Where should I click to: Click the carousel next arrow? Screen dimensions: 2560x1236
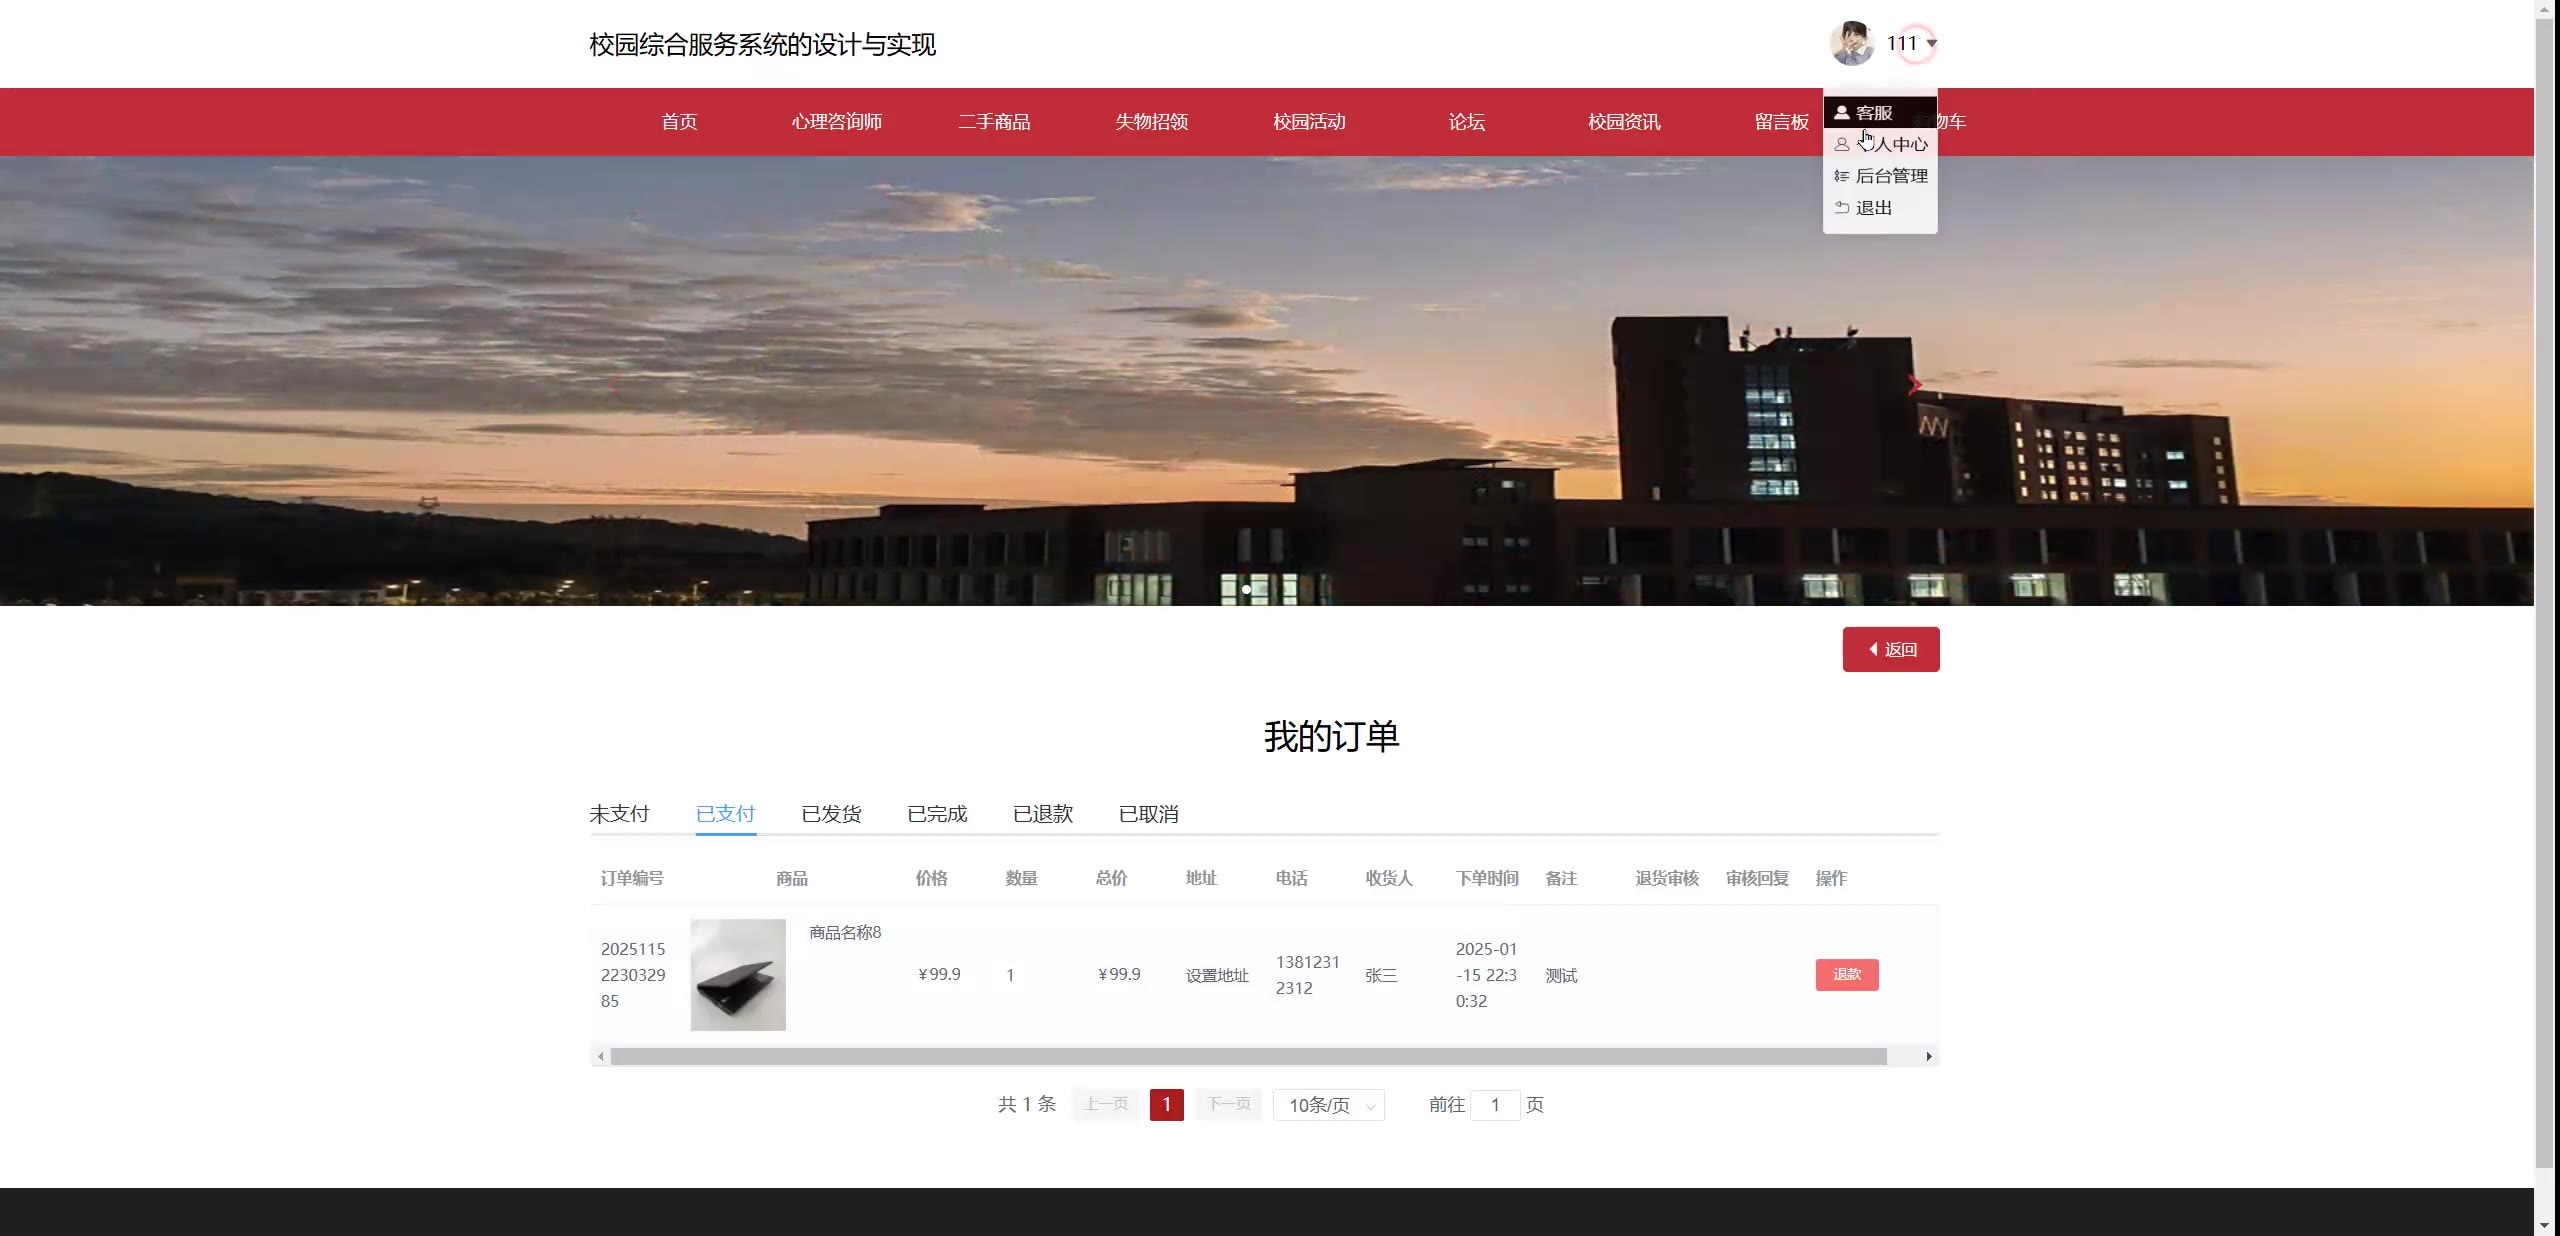[x=1914, y=385]
